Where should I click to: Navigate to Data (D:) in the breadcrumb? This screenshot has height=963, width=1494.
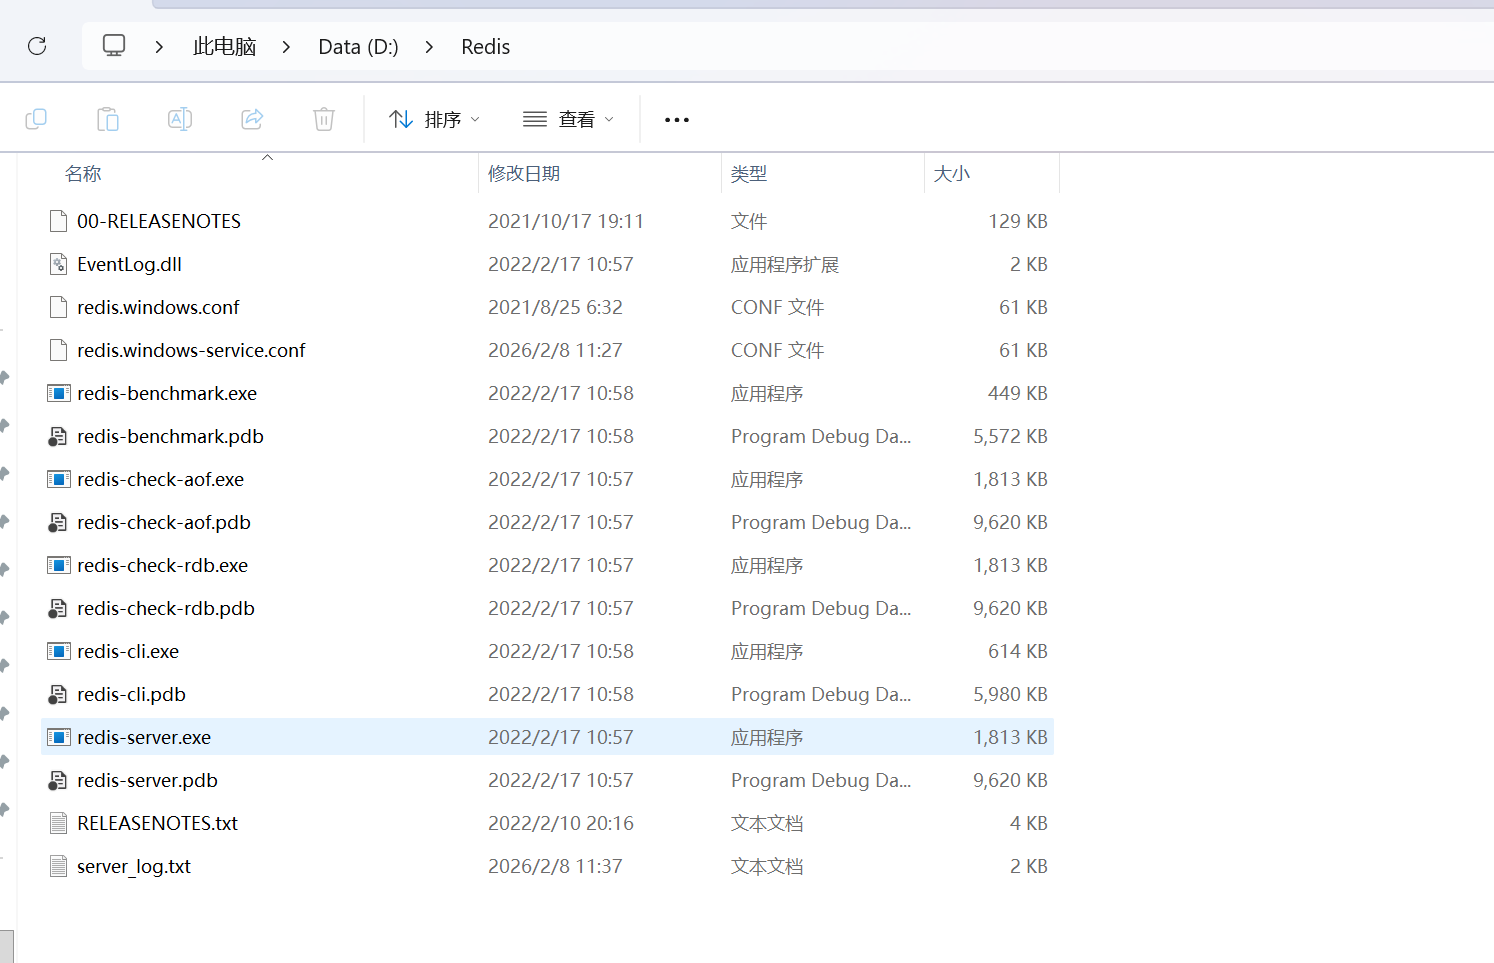(x=358, y=47)
